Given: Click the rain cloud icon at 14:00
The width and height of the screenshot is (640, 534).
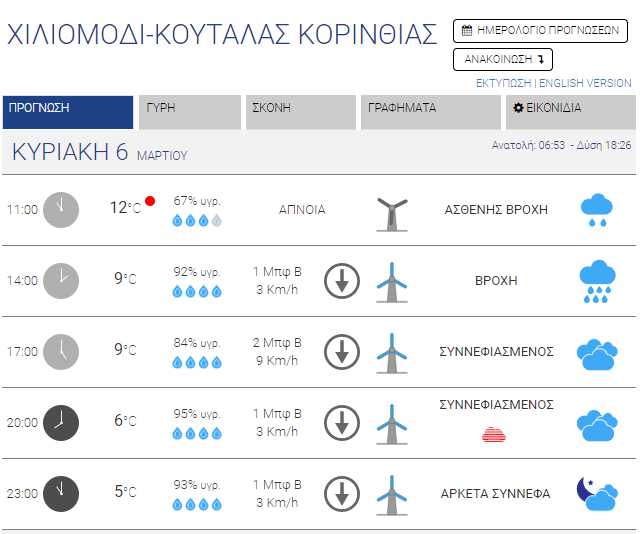Looking at the screenshot, I should tap(597, 281).
